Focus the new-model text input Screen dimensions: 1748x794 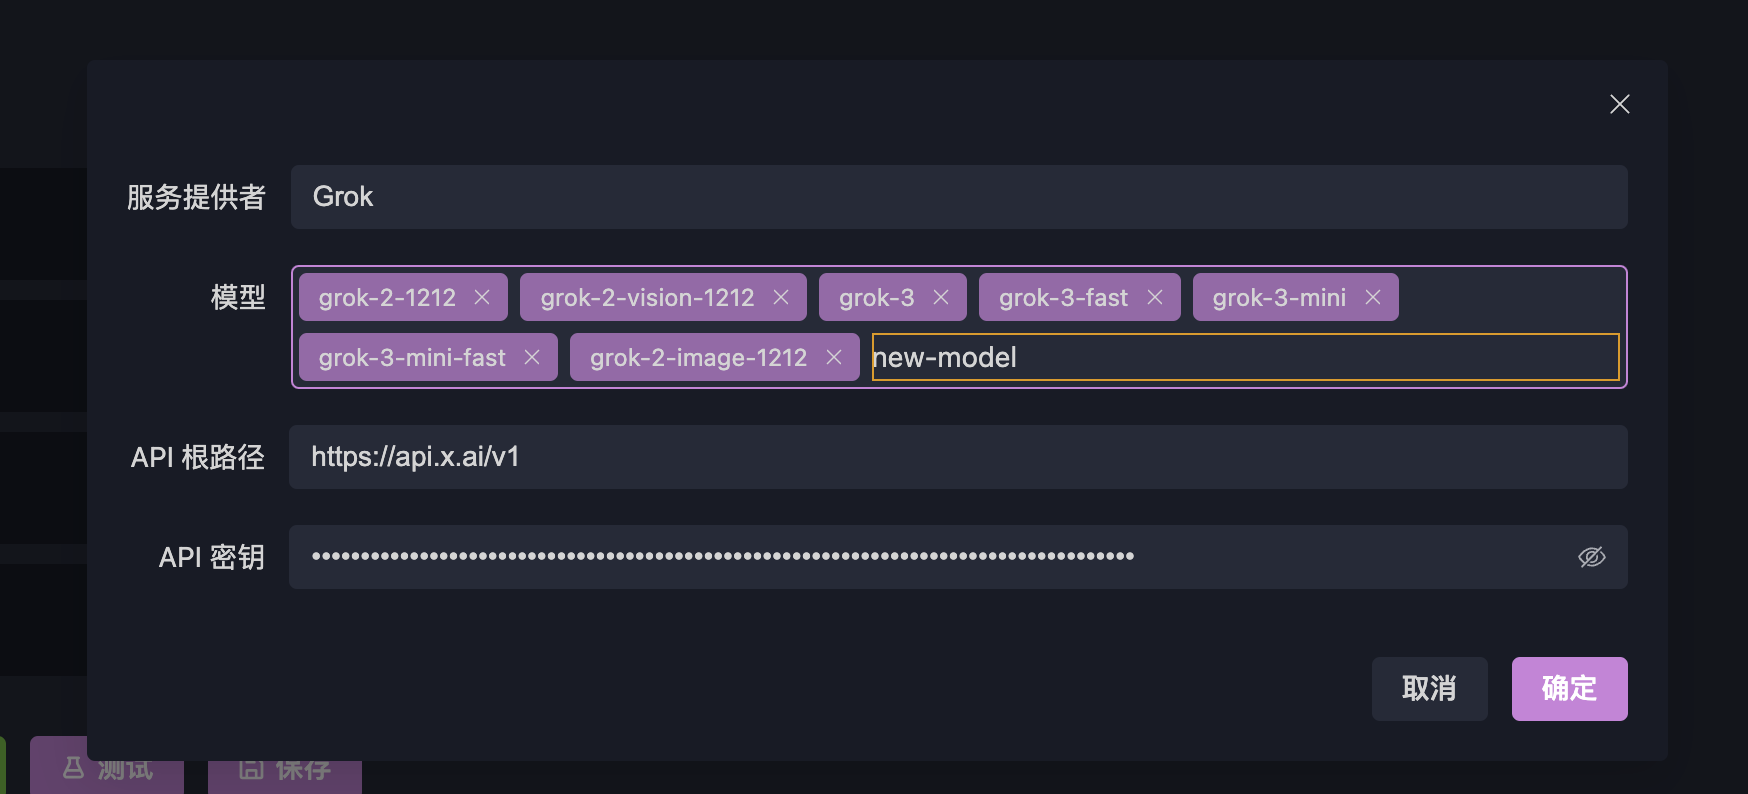pyautogui.click(x=1244, y=358)
